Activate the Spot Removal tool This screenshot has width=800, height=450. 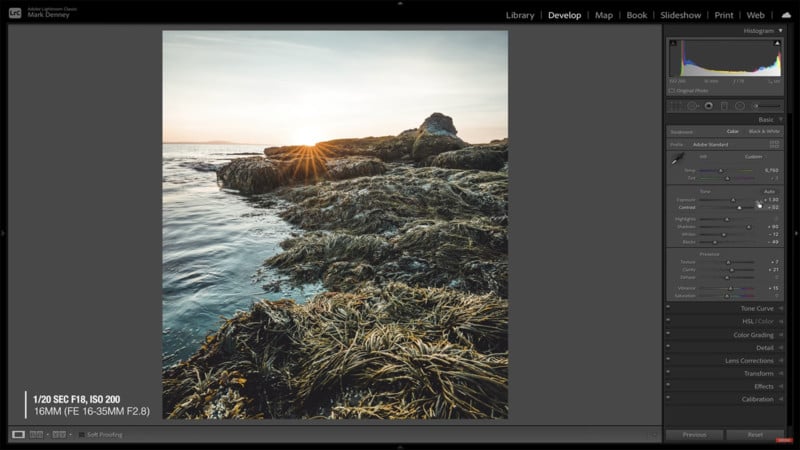click(692, 105)
